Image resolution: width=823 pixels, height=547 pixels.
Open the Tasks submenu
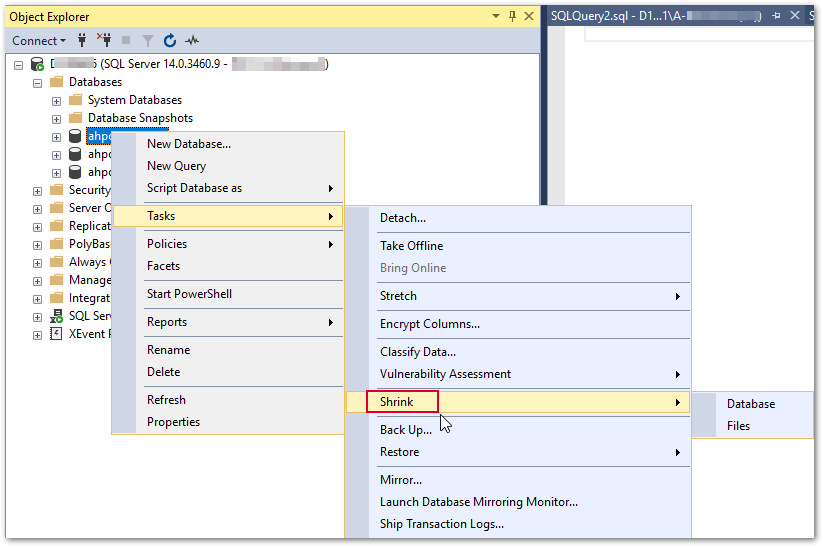click(228, 216)
